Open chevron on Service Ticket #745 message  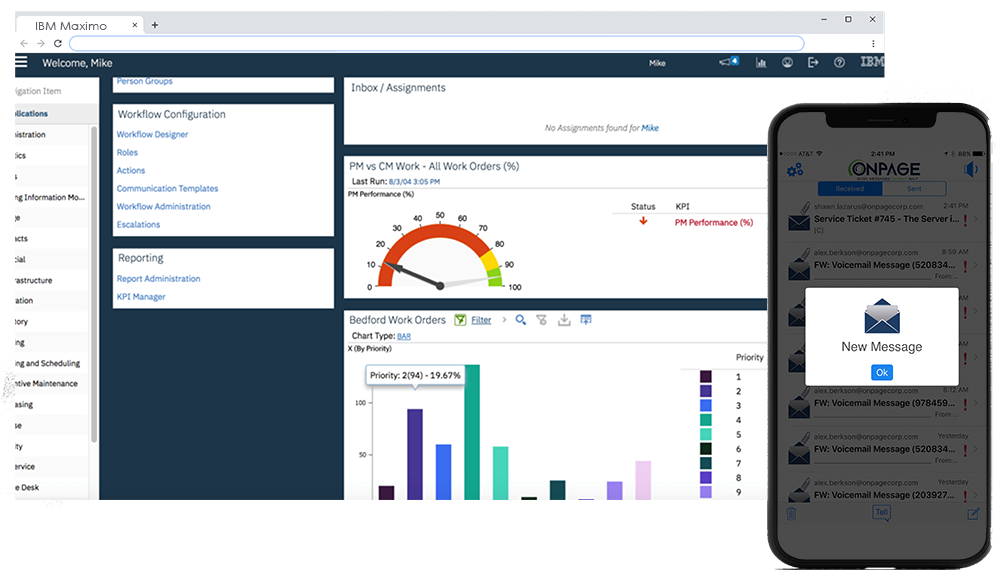pos(975,219)
